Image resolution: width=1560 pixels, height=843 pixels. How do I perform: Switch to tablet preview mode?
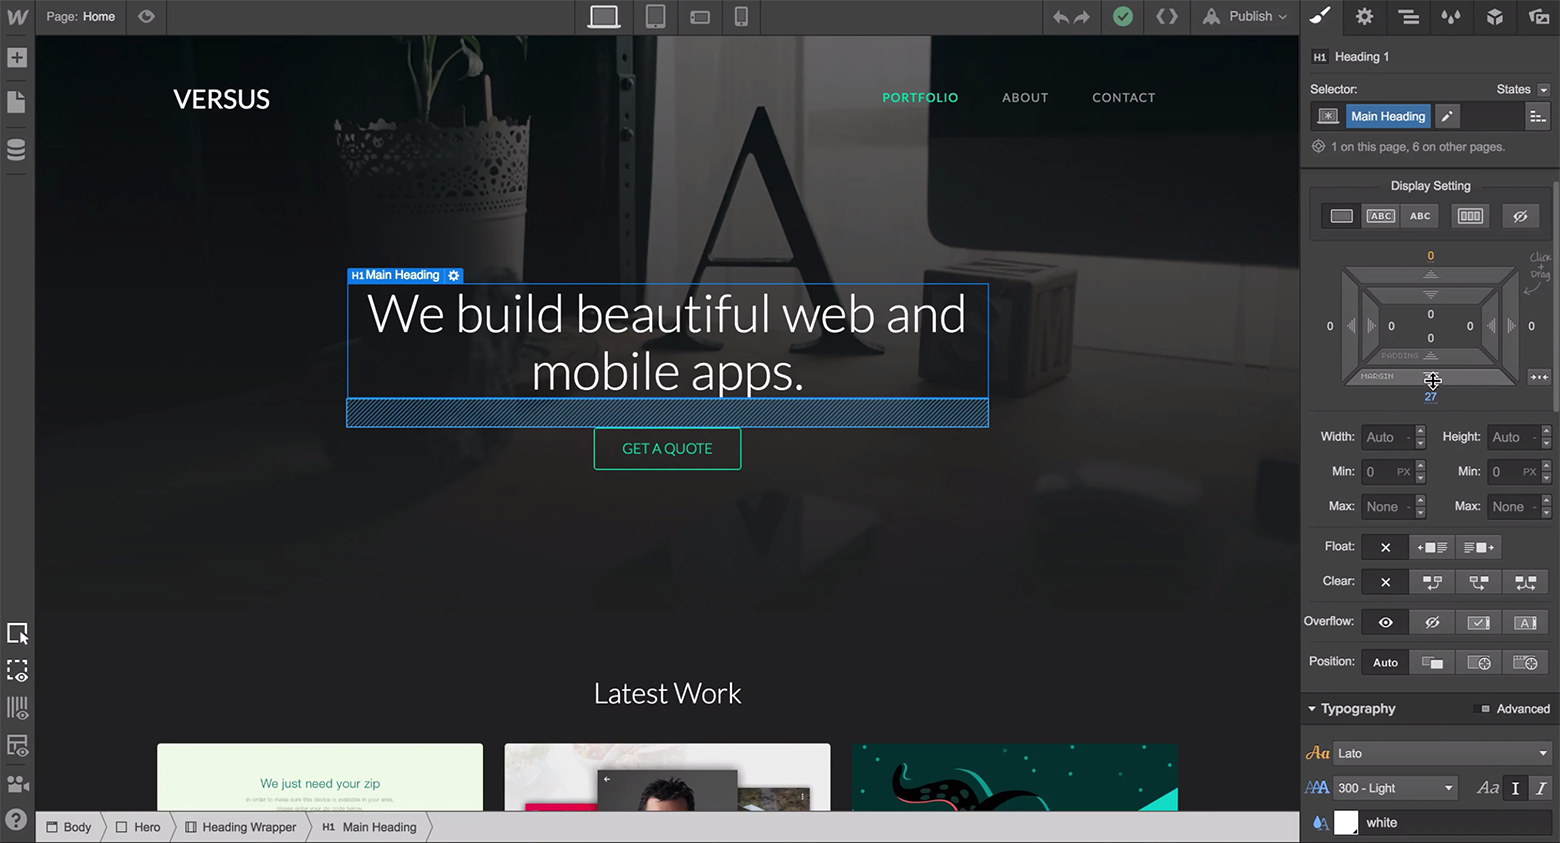click(x=655, y=17)
